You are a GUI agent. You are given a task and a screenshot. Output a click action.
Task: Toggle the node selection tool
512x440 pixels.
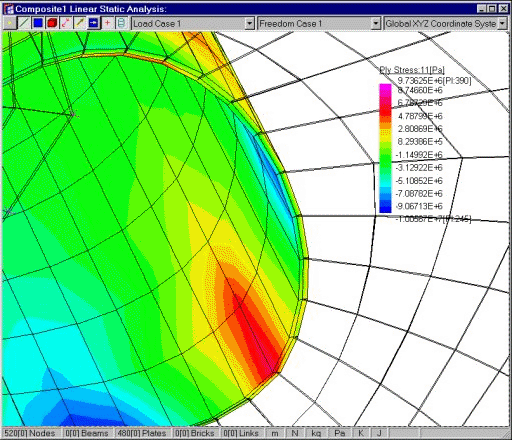[x=10, y=23]
